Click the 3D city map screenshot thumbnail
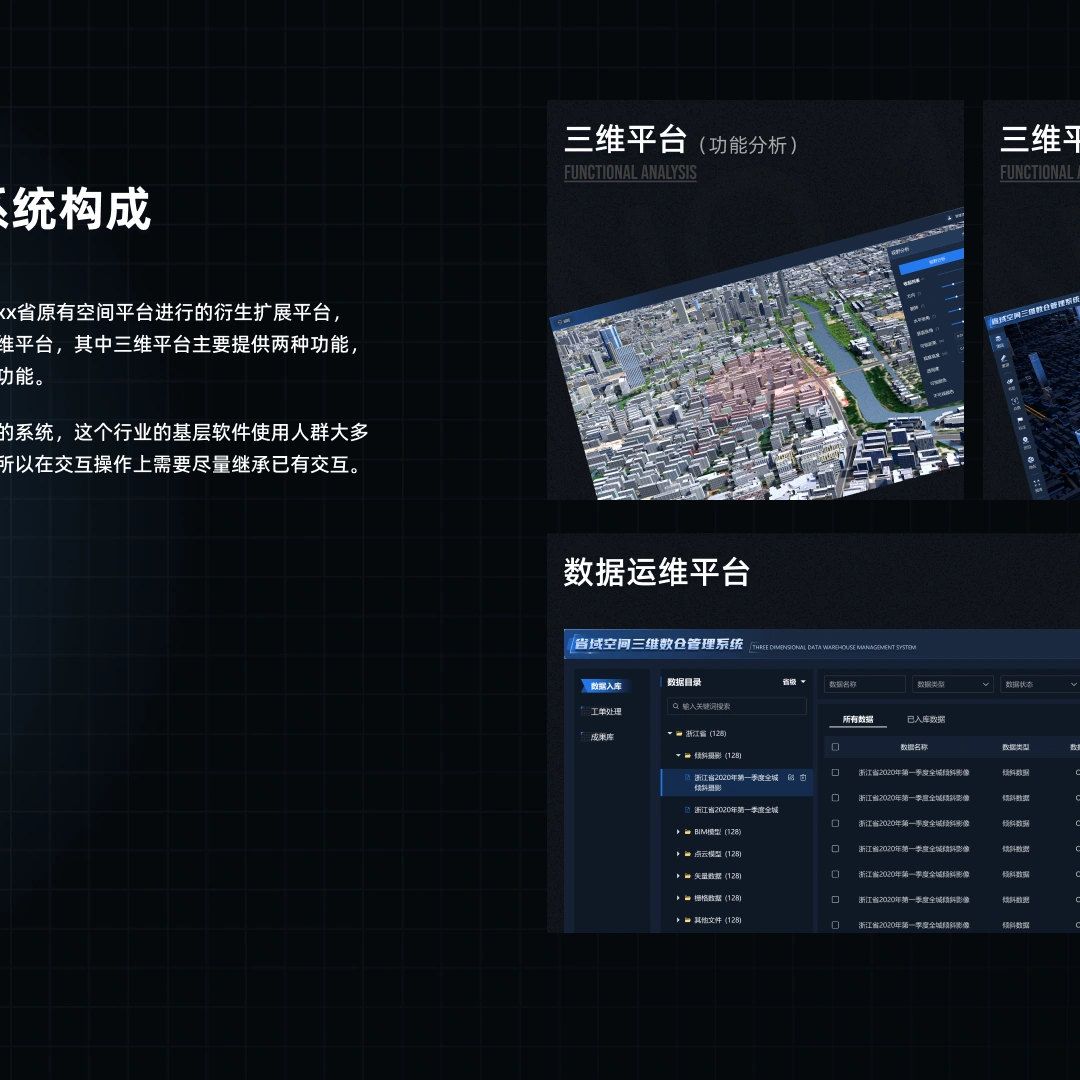The height and width of the screenshot is (1080, 1080). pos(758,355)
